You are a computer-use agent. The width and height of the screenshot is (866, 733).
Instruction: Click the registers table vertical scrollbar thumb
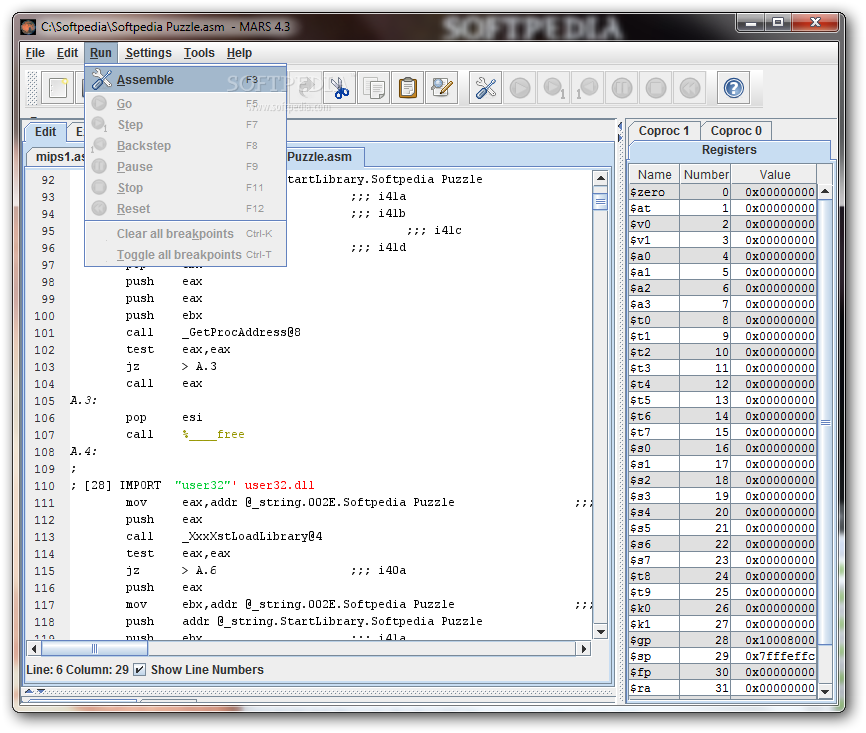(825, 423)
